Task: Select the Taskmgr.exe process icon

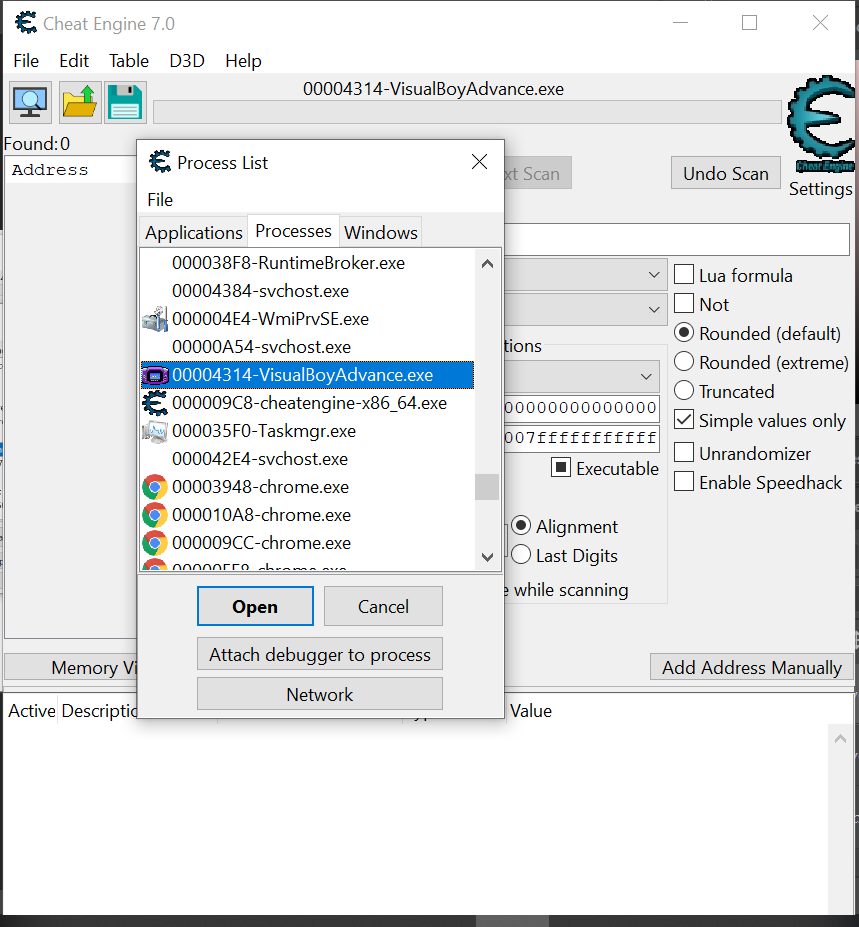Action: click(155, 432)
